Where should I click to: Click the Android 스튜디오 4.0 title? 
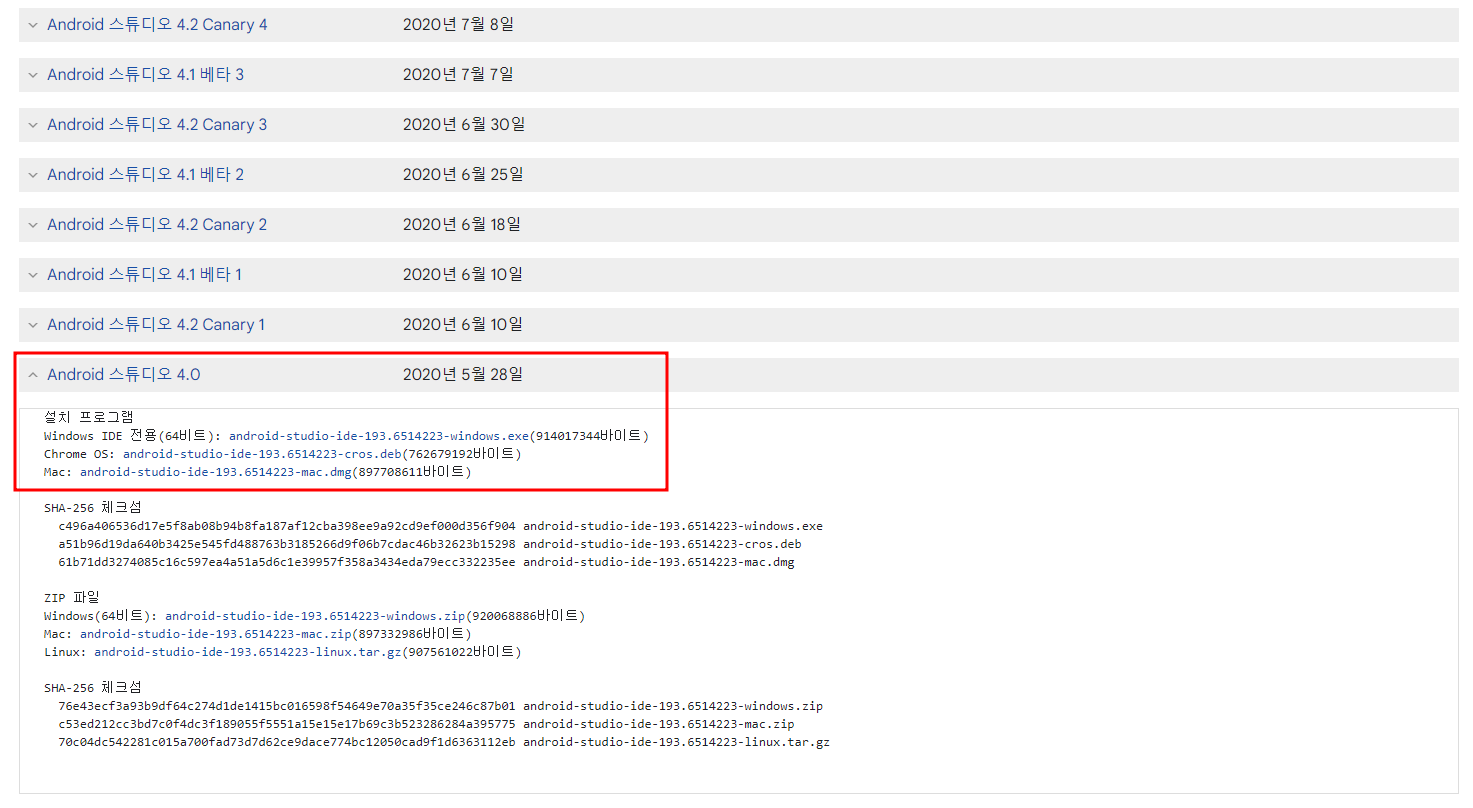tap(124, 375)
